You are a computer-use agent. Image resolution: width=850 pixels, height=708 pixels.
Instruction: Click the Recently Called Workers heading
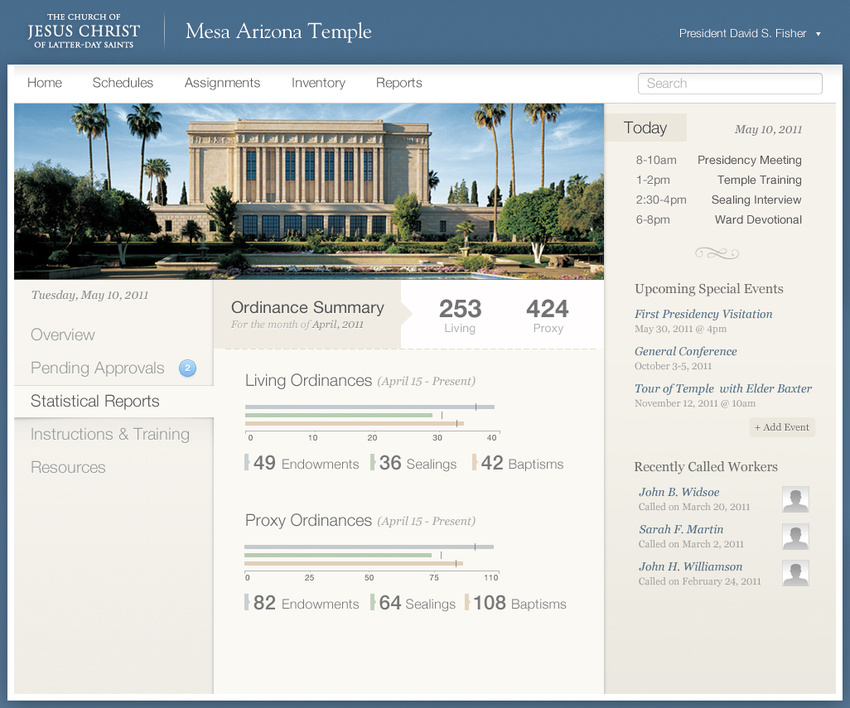[x=706, y=467]
